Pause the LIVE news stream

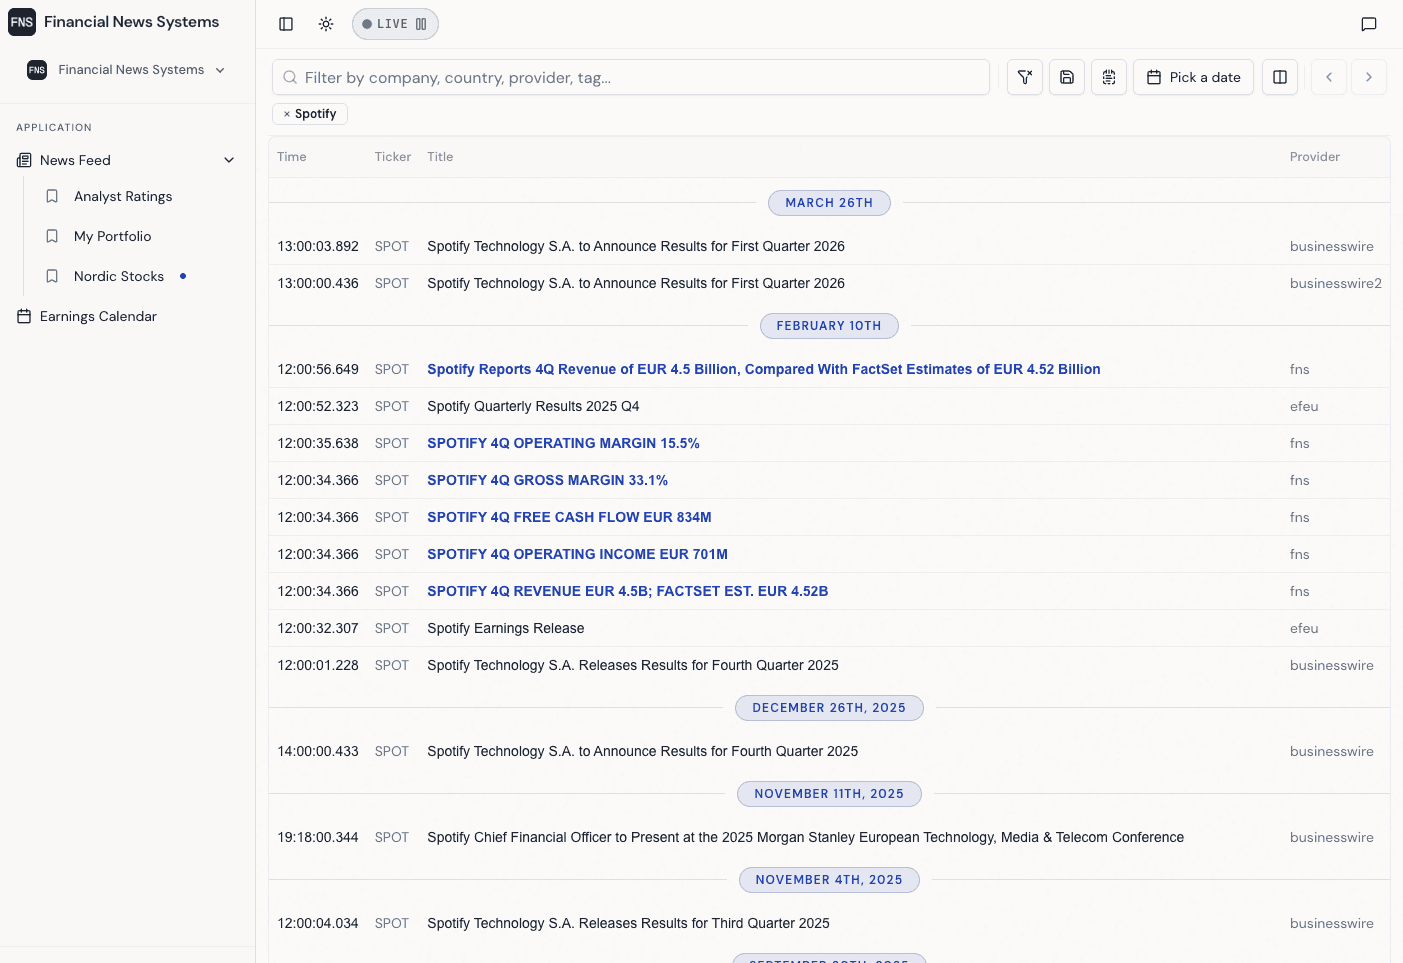(420, 23)
